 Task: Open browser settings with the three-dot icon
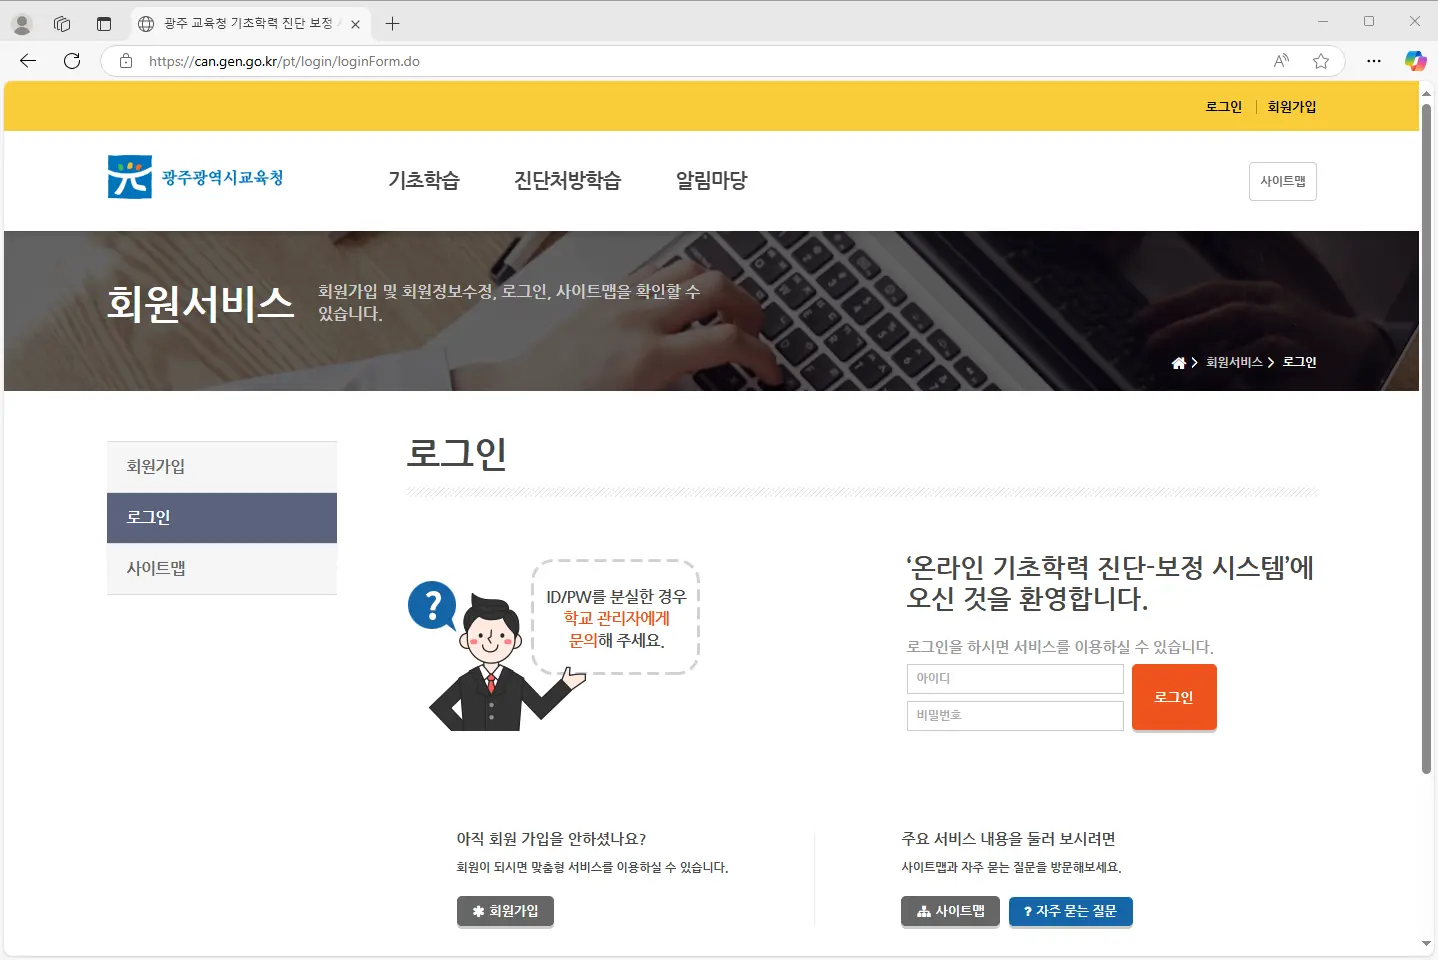1373,61
